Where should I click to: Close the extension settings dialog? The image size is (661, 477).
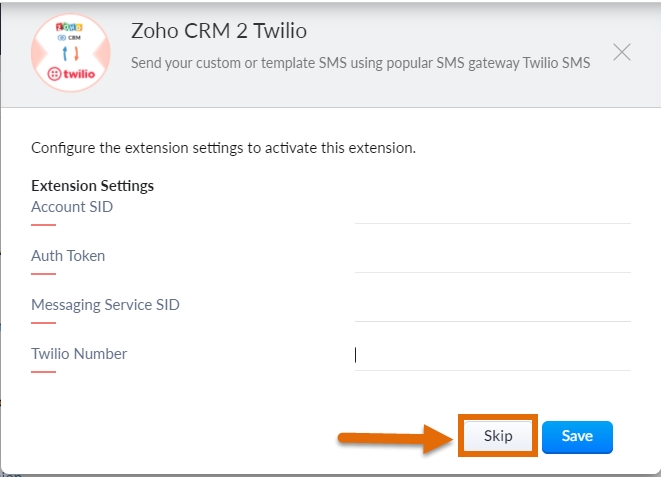(x=622, y=52)
